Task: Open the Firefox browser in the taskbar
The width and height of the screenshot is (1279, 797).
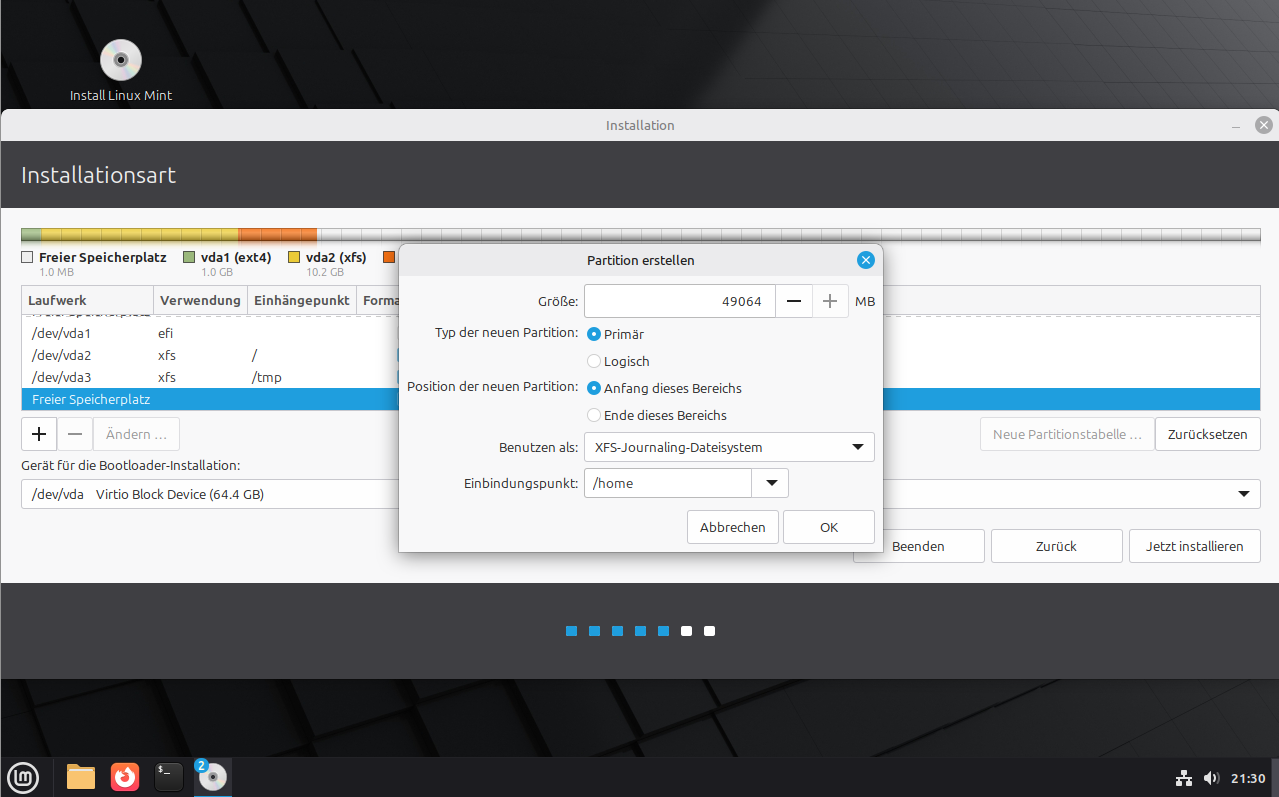Action: coord(125,776)
